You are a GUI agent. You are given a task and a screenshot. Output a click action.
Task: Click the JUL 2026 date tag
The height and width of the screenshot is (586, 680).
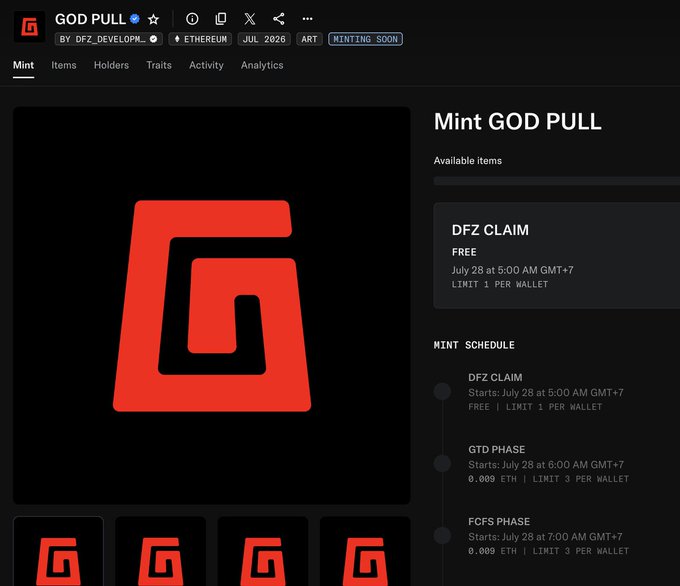[264, 39]
